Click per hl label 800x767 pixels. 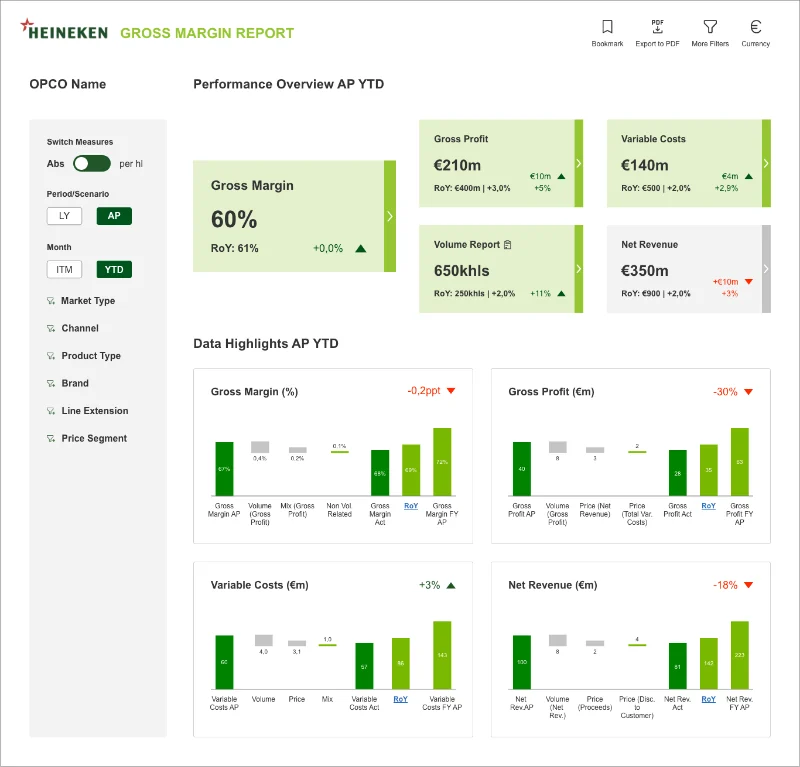tap(131, 164)
